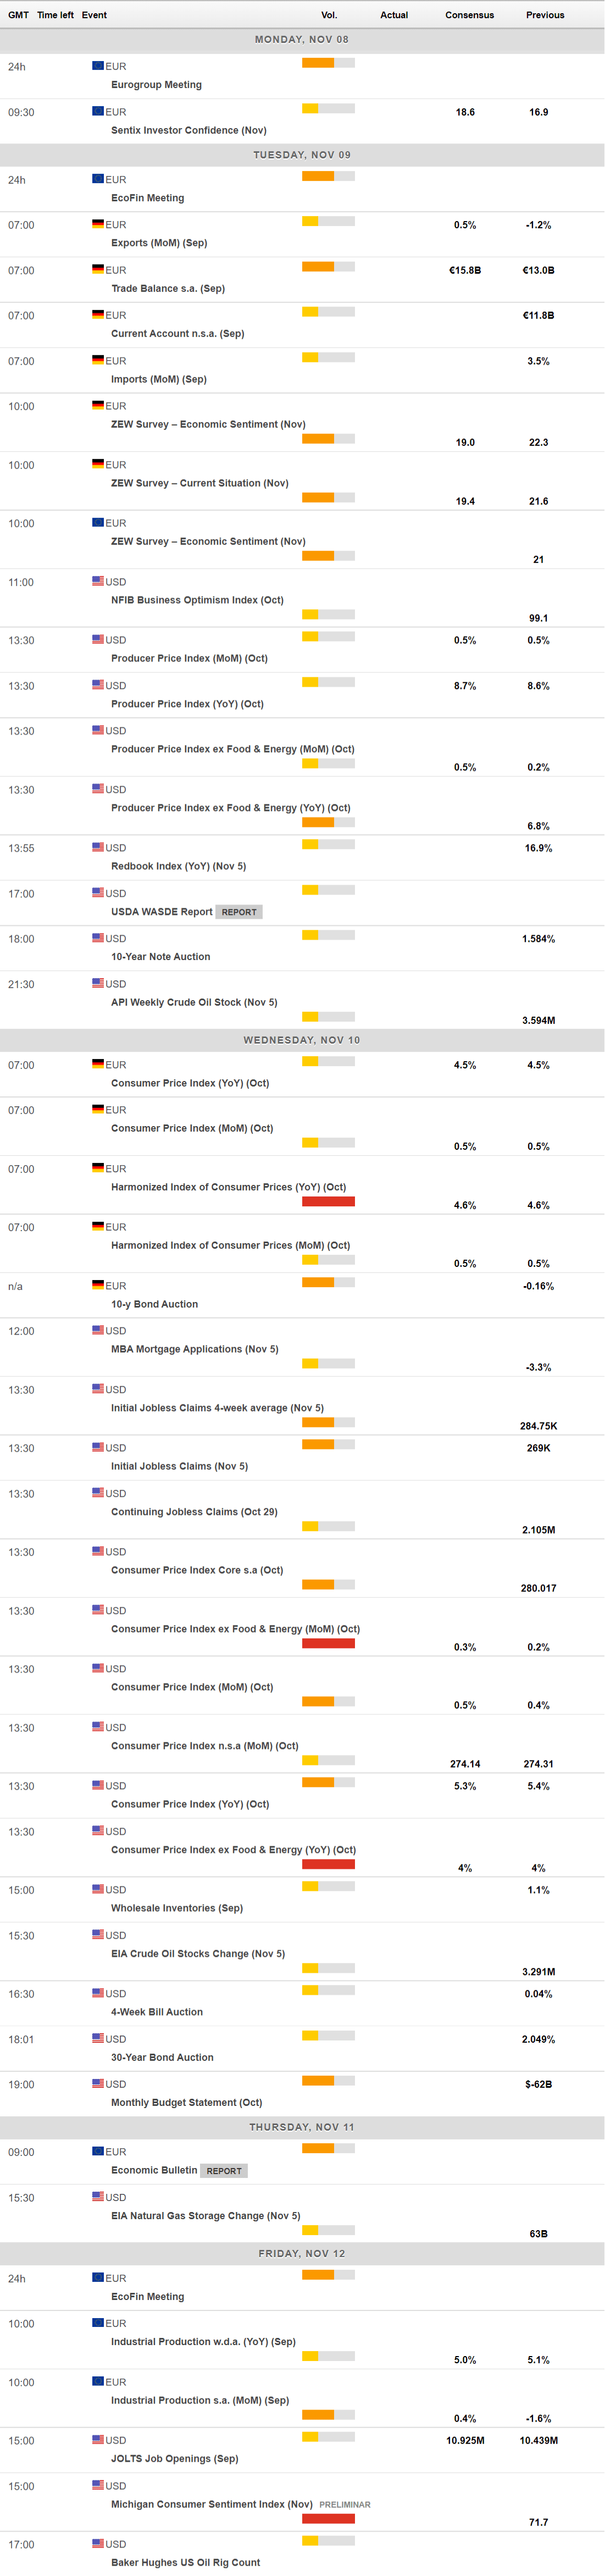
Task: Click the Wednesday, Nov 10 date separator
Action: point(302,1040)
